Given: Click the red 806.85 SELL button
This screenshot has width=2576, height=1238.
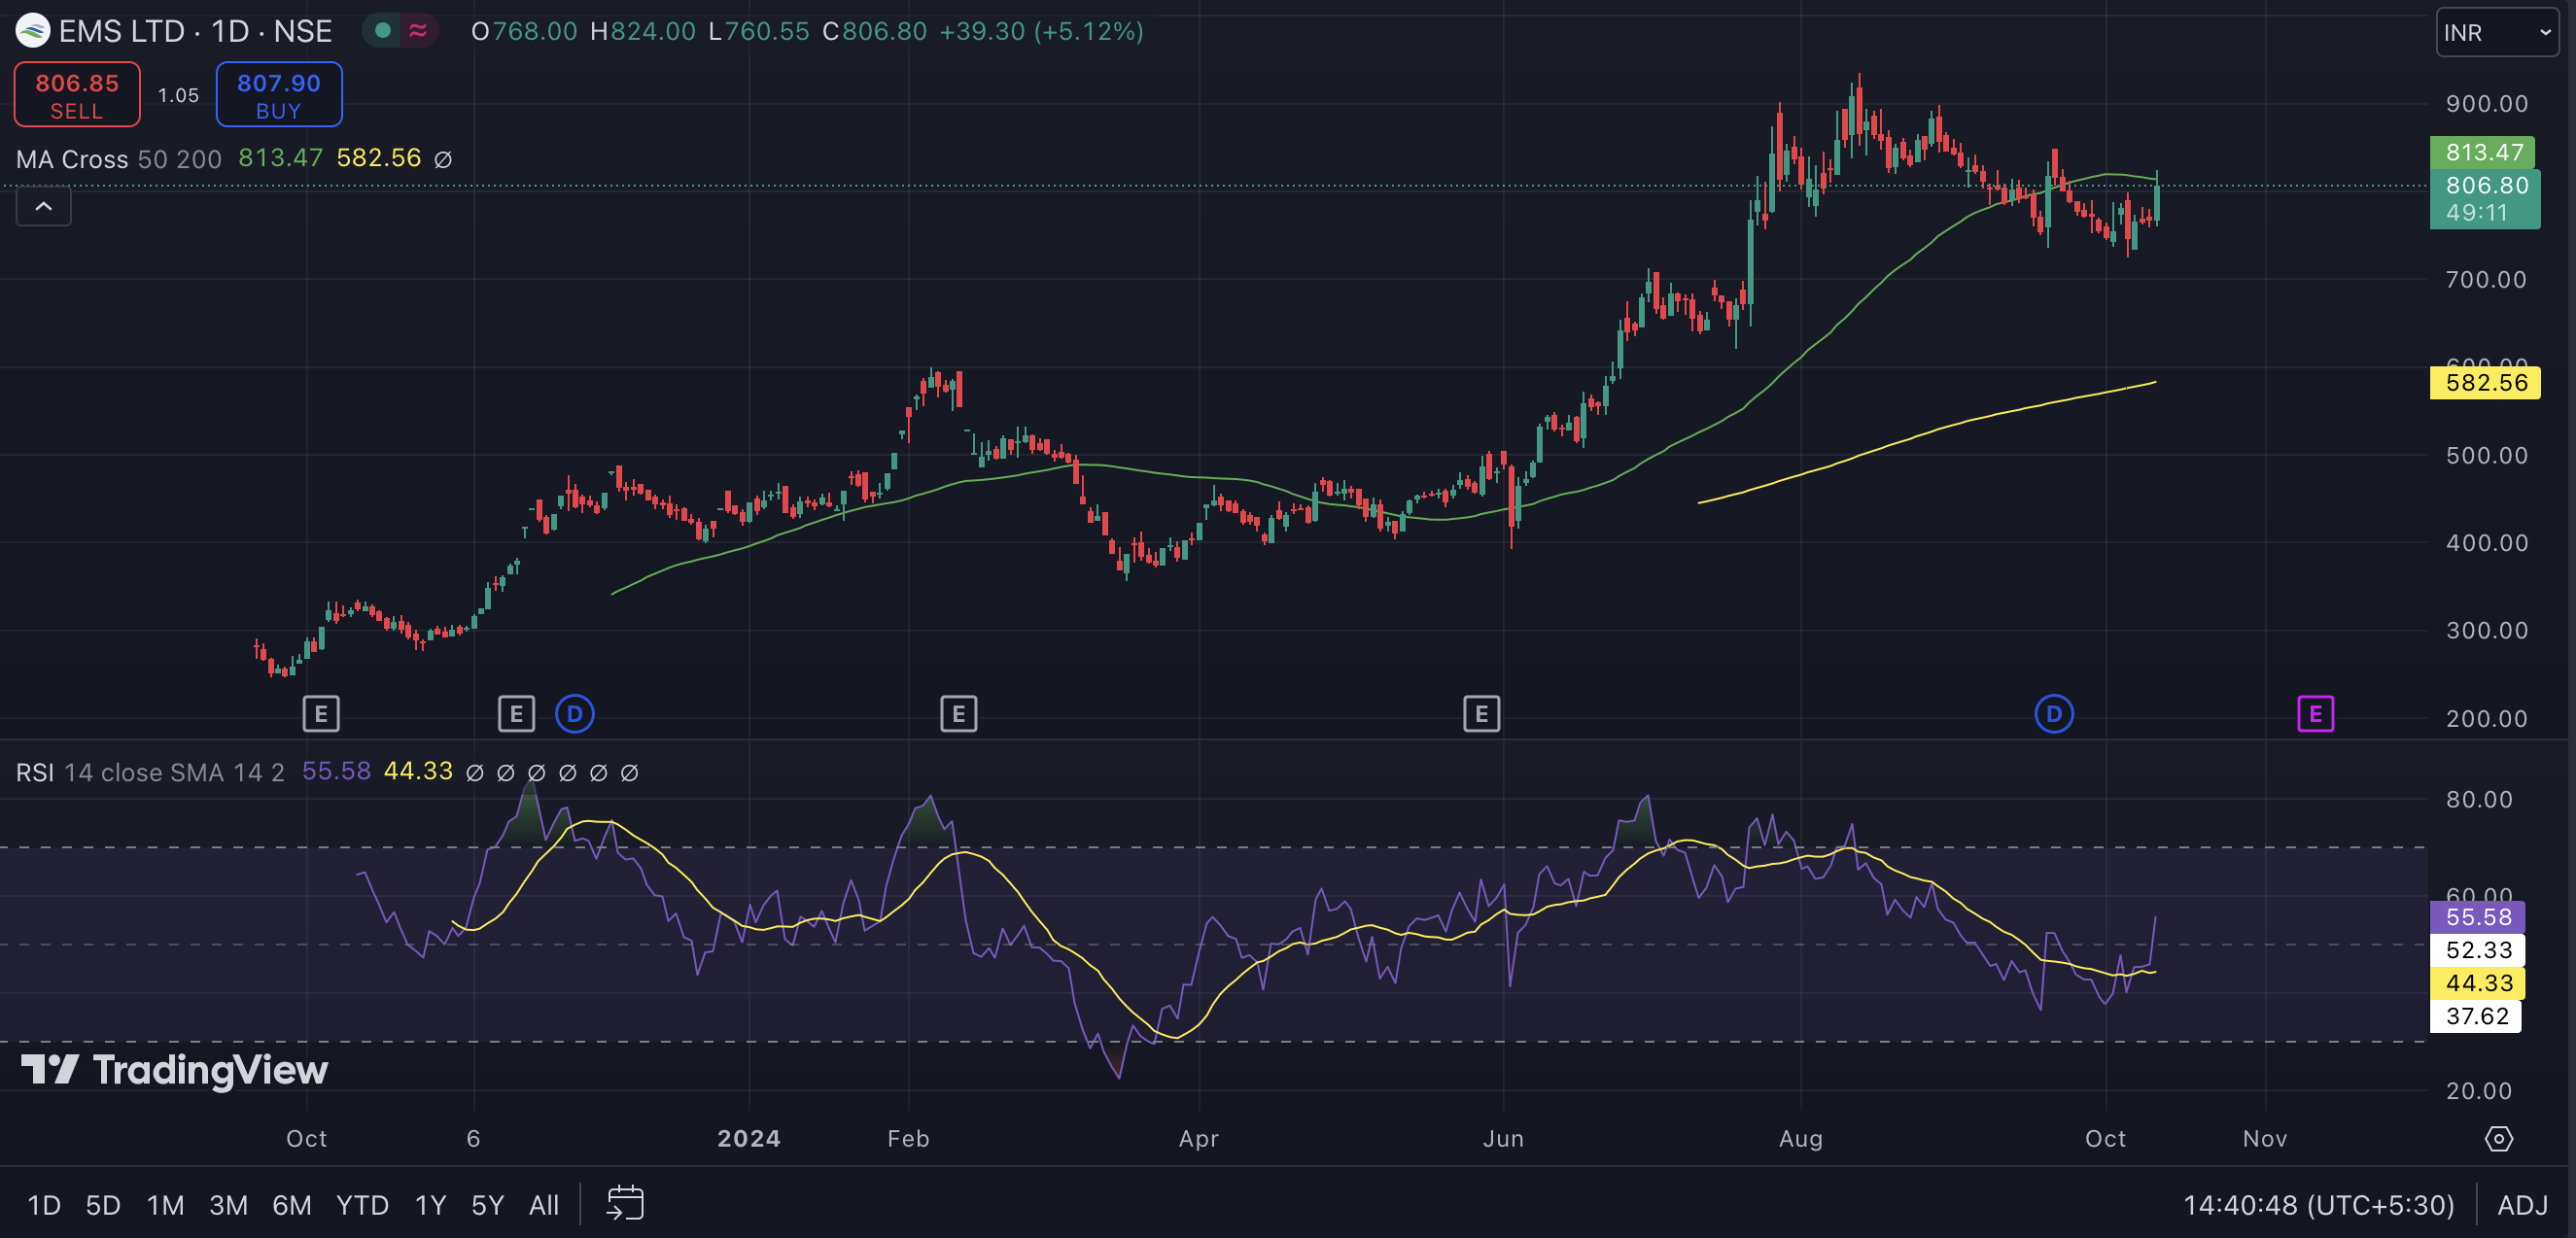Looking at the screenshot, I should click(x=77, y=95).
